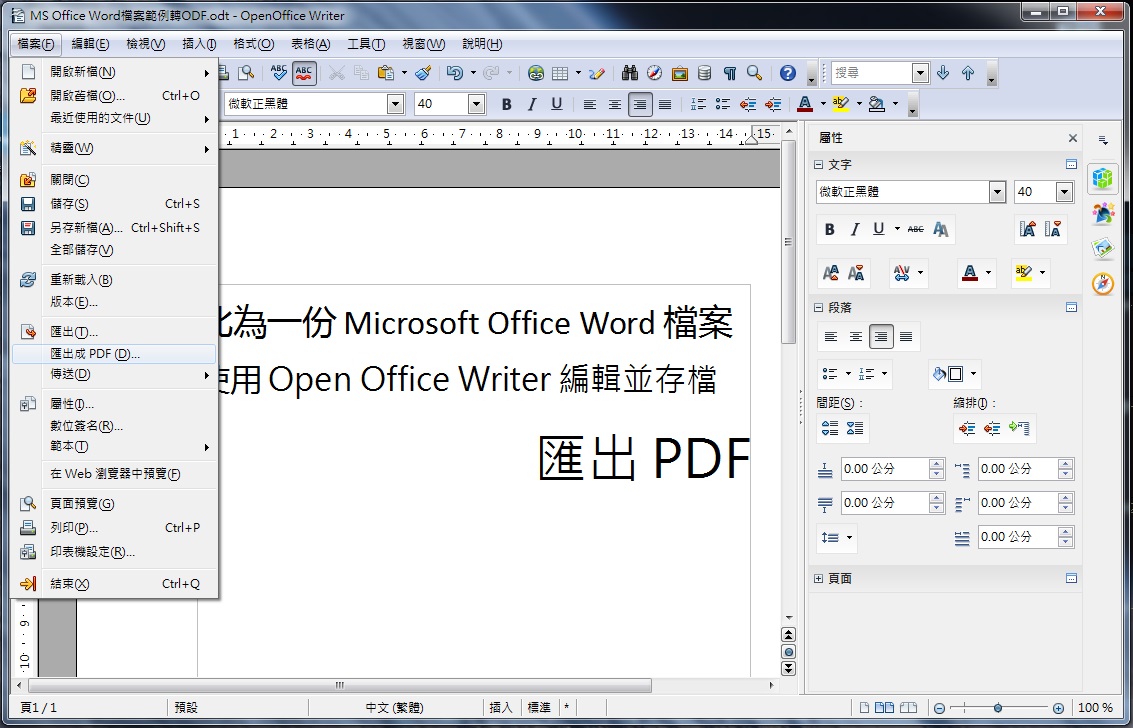
Task: Toggle Bold in the sidebar text panel
Action: [829, 230]
